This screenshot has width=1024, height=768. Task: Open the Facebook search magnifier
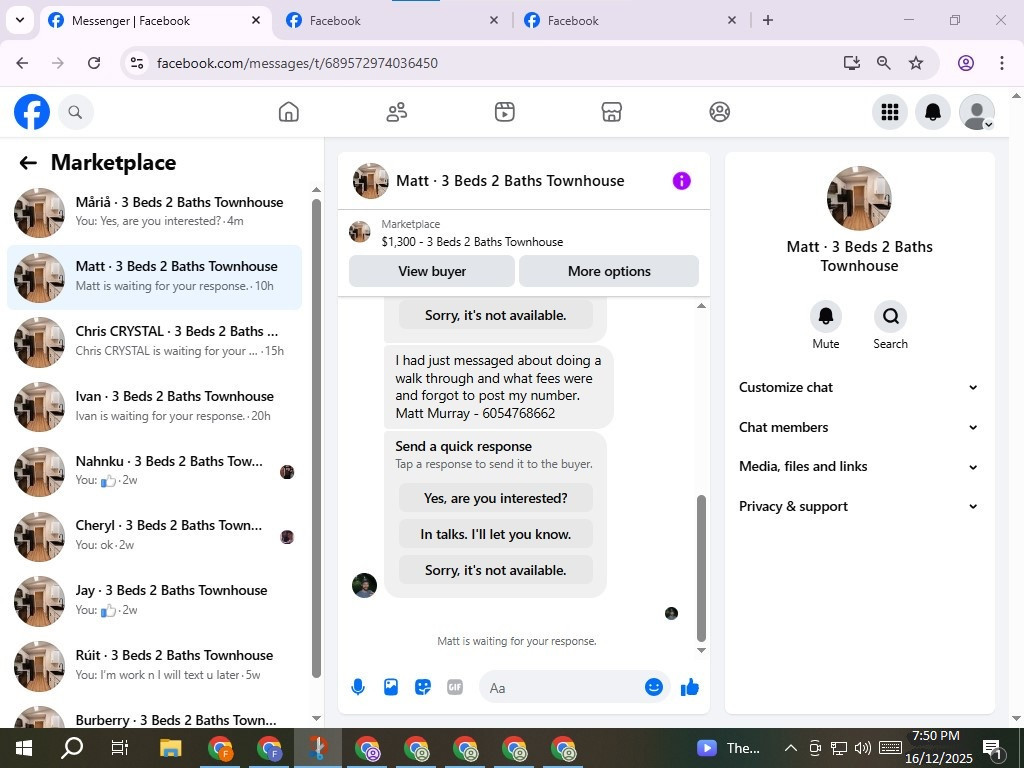point(75,112)
